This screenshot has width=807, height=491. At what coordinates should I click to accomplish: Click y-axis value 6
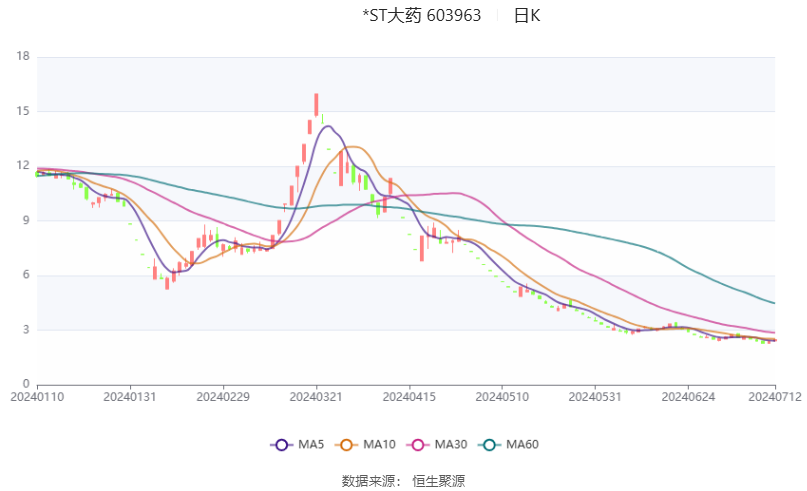(x=26, y=274)
